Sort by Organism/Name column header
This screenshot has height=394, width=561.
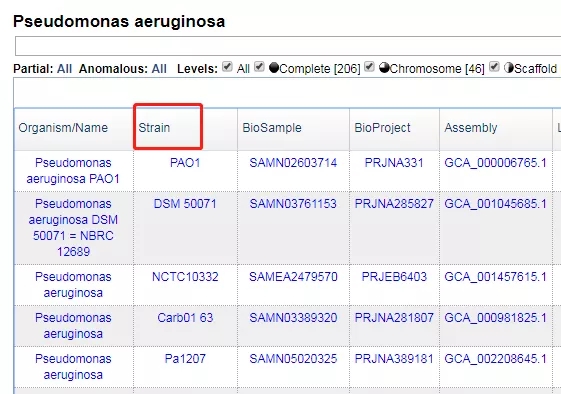coord(63,128)
